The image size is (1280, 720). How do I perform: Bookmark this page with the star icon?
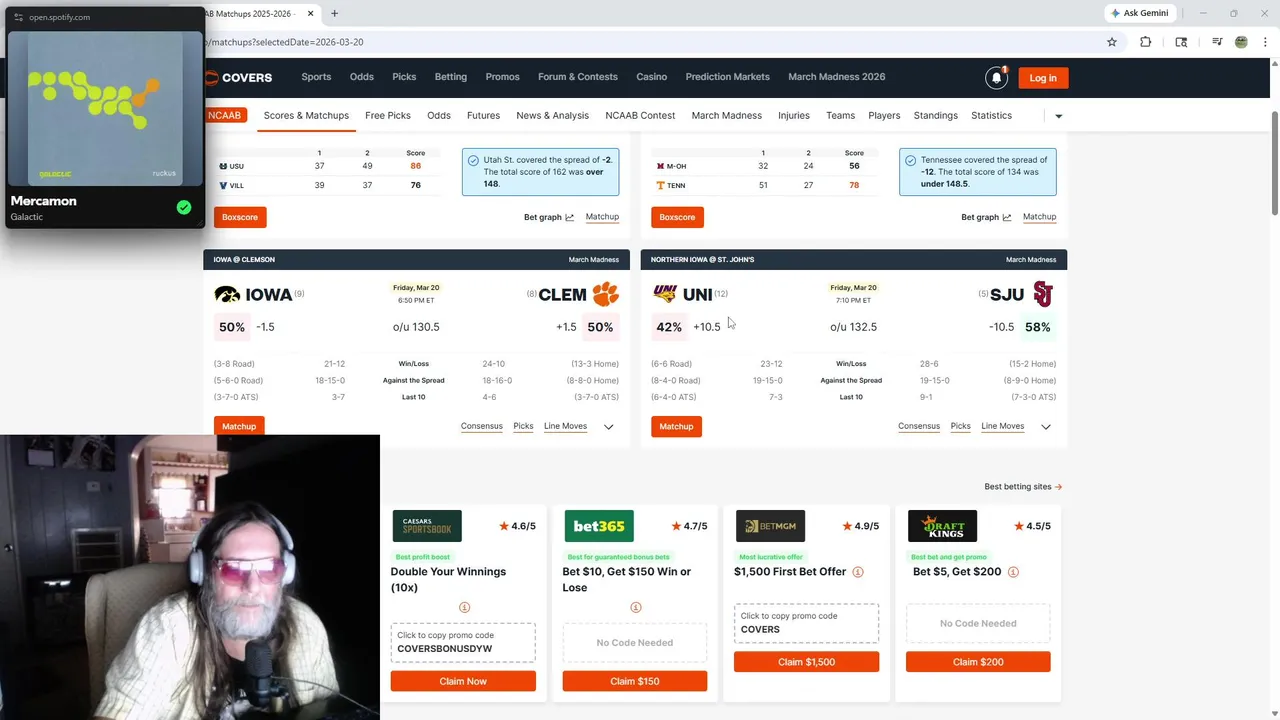tap(1111, 42)
